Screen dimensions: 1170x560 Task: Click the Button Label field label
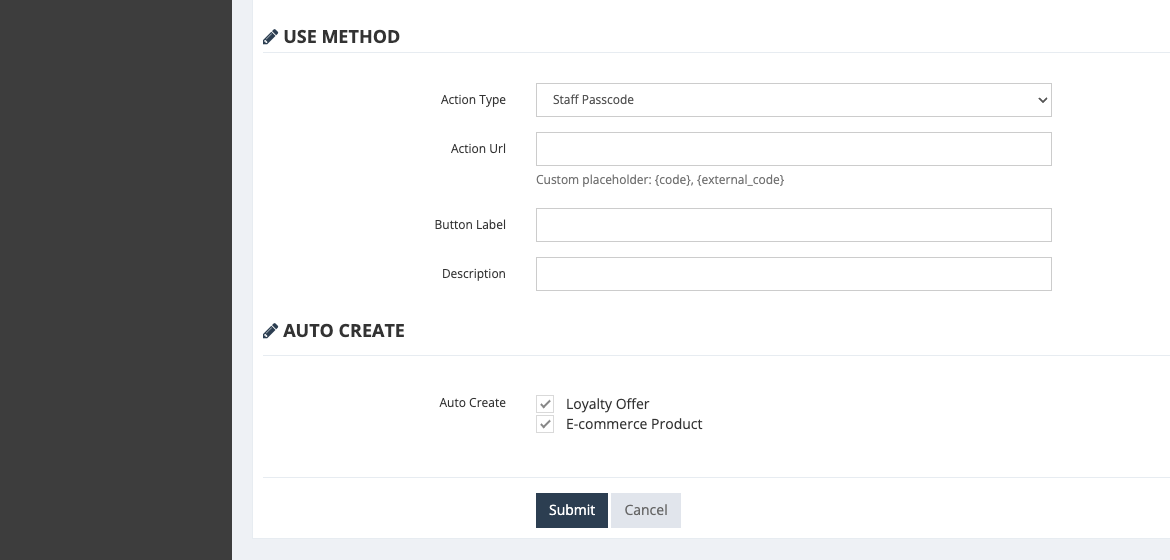pos(470,225)
